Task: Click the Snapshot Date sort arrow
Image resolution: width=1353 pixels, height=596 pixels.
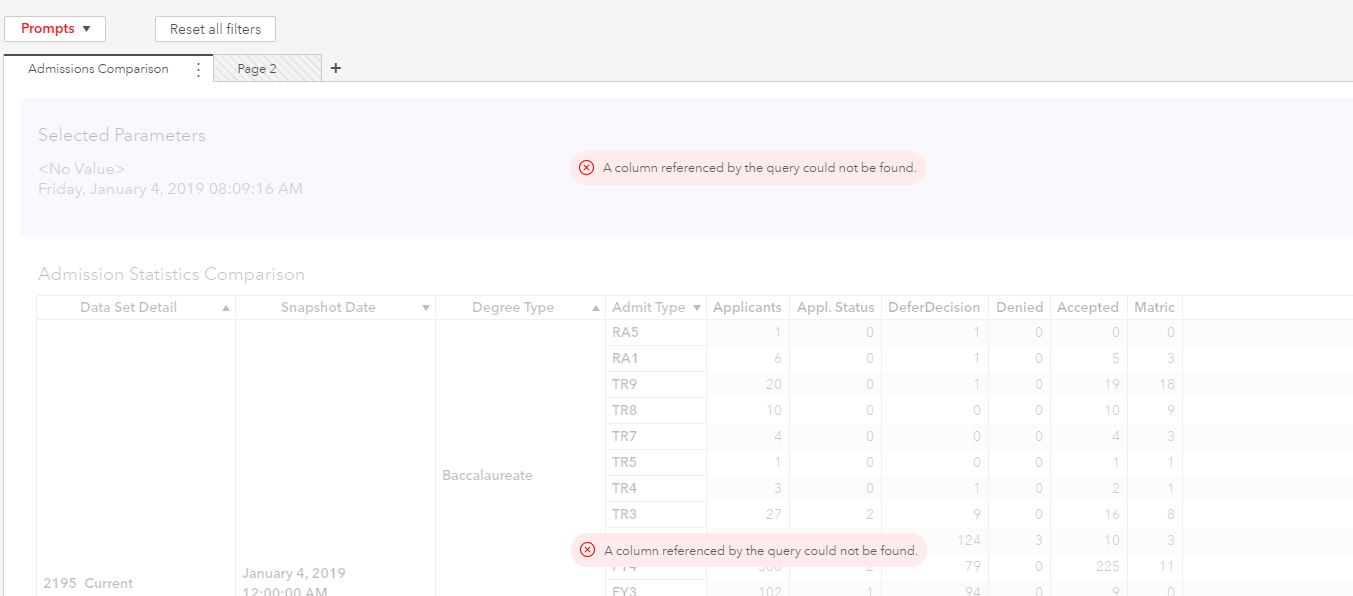Action: click(x=426, y=308)
